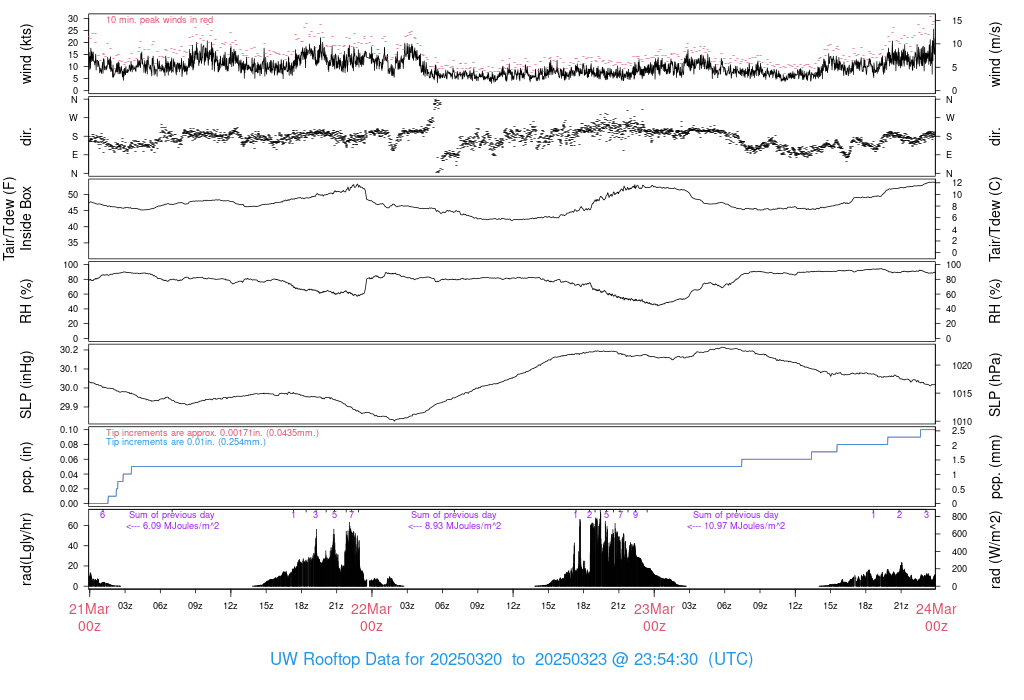This screenshot has height=700, width=1024.
Task: Click the "23Mar 00z" date label
Action: click(x=654, y=617)
